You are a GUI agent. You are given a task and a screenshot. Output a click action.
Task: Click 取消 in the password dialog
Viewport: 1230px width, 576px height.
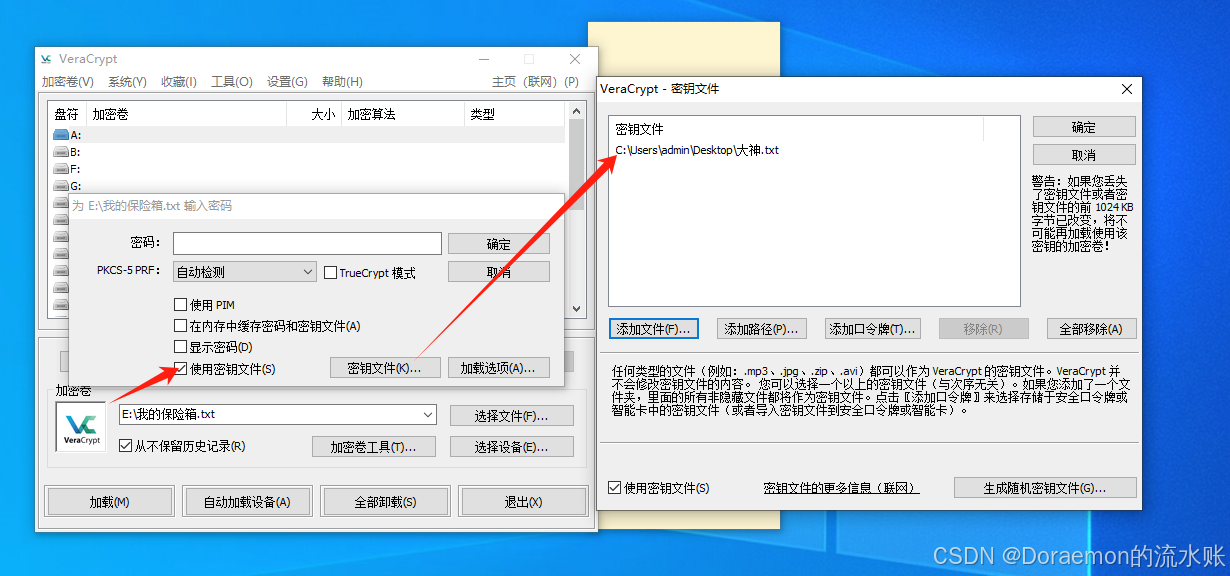(x=499, y=272)
